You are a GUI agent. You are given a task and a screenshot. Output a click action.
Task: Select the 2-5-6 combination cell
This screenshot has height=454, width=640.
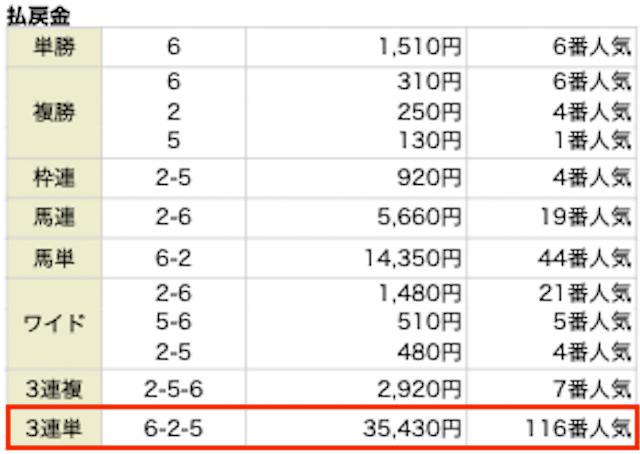point(174,389)
